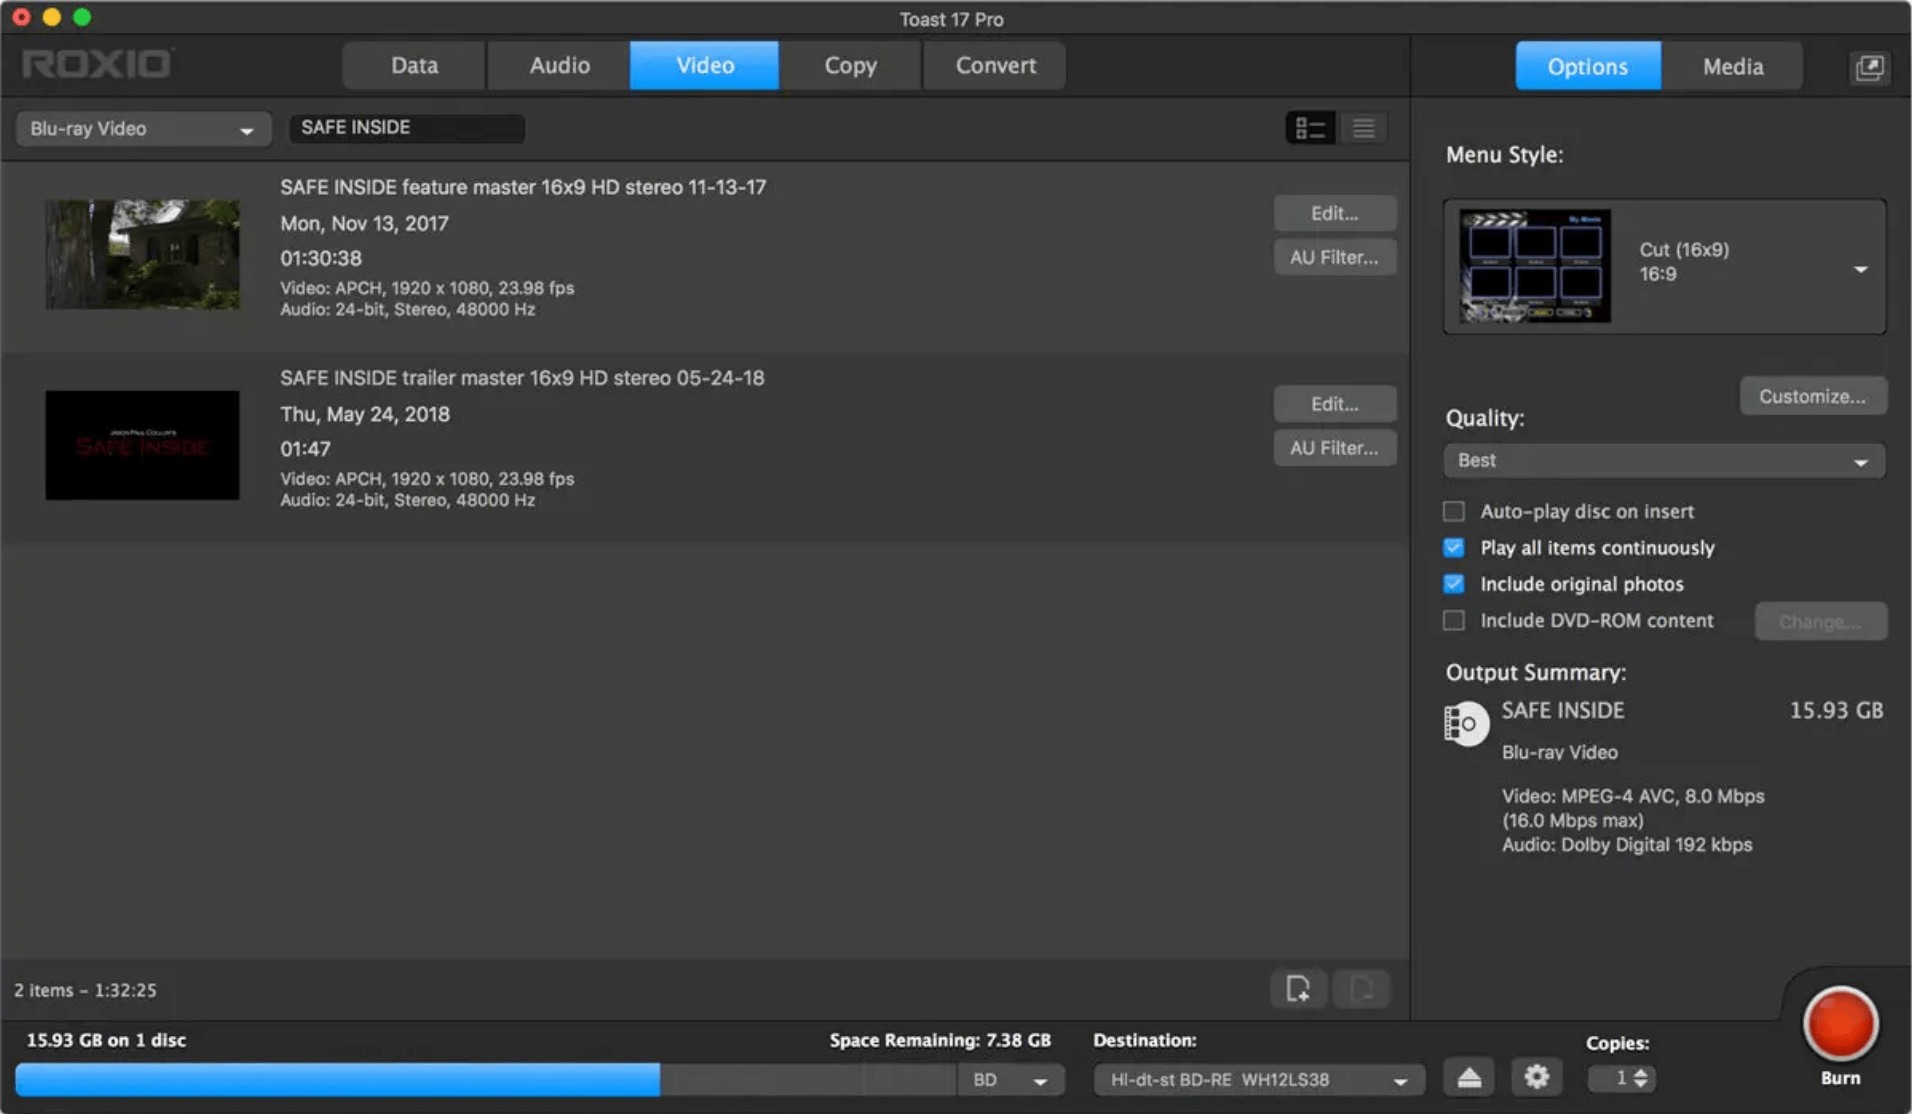
Task: Click the Audio Dolby Digital 192 kbps text
Action: tap(1627, 845)
